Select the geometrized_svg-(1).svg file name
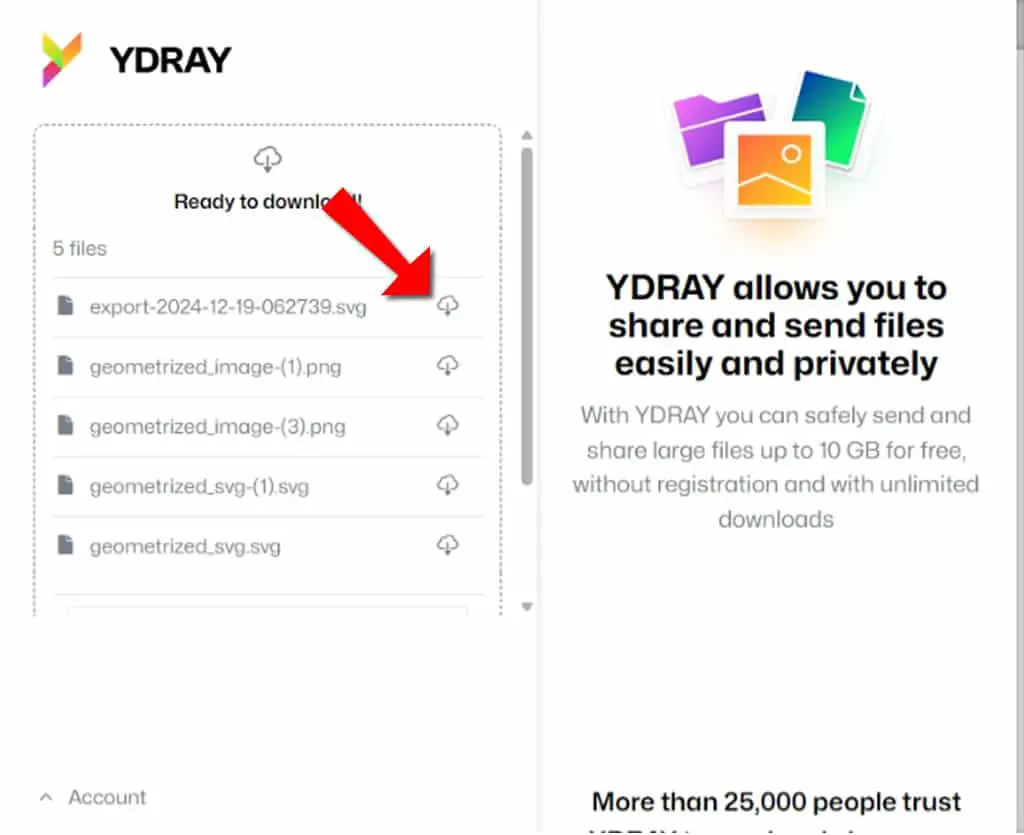The image size is (1024, 835). [x=199, y=486]
